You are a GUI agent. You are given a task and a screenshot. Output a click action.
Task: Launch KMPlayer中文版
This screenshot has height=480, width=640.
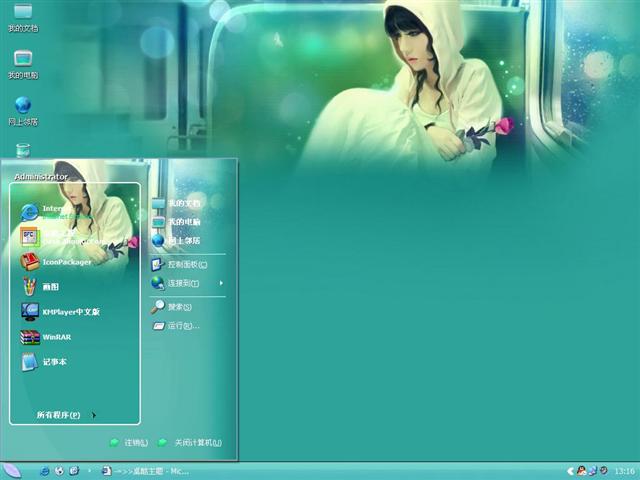click(60, 312)
